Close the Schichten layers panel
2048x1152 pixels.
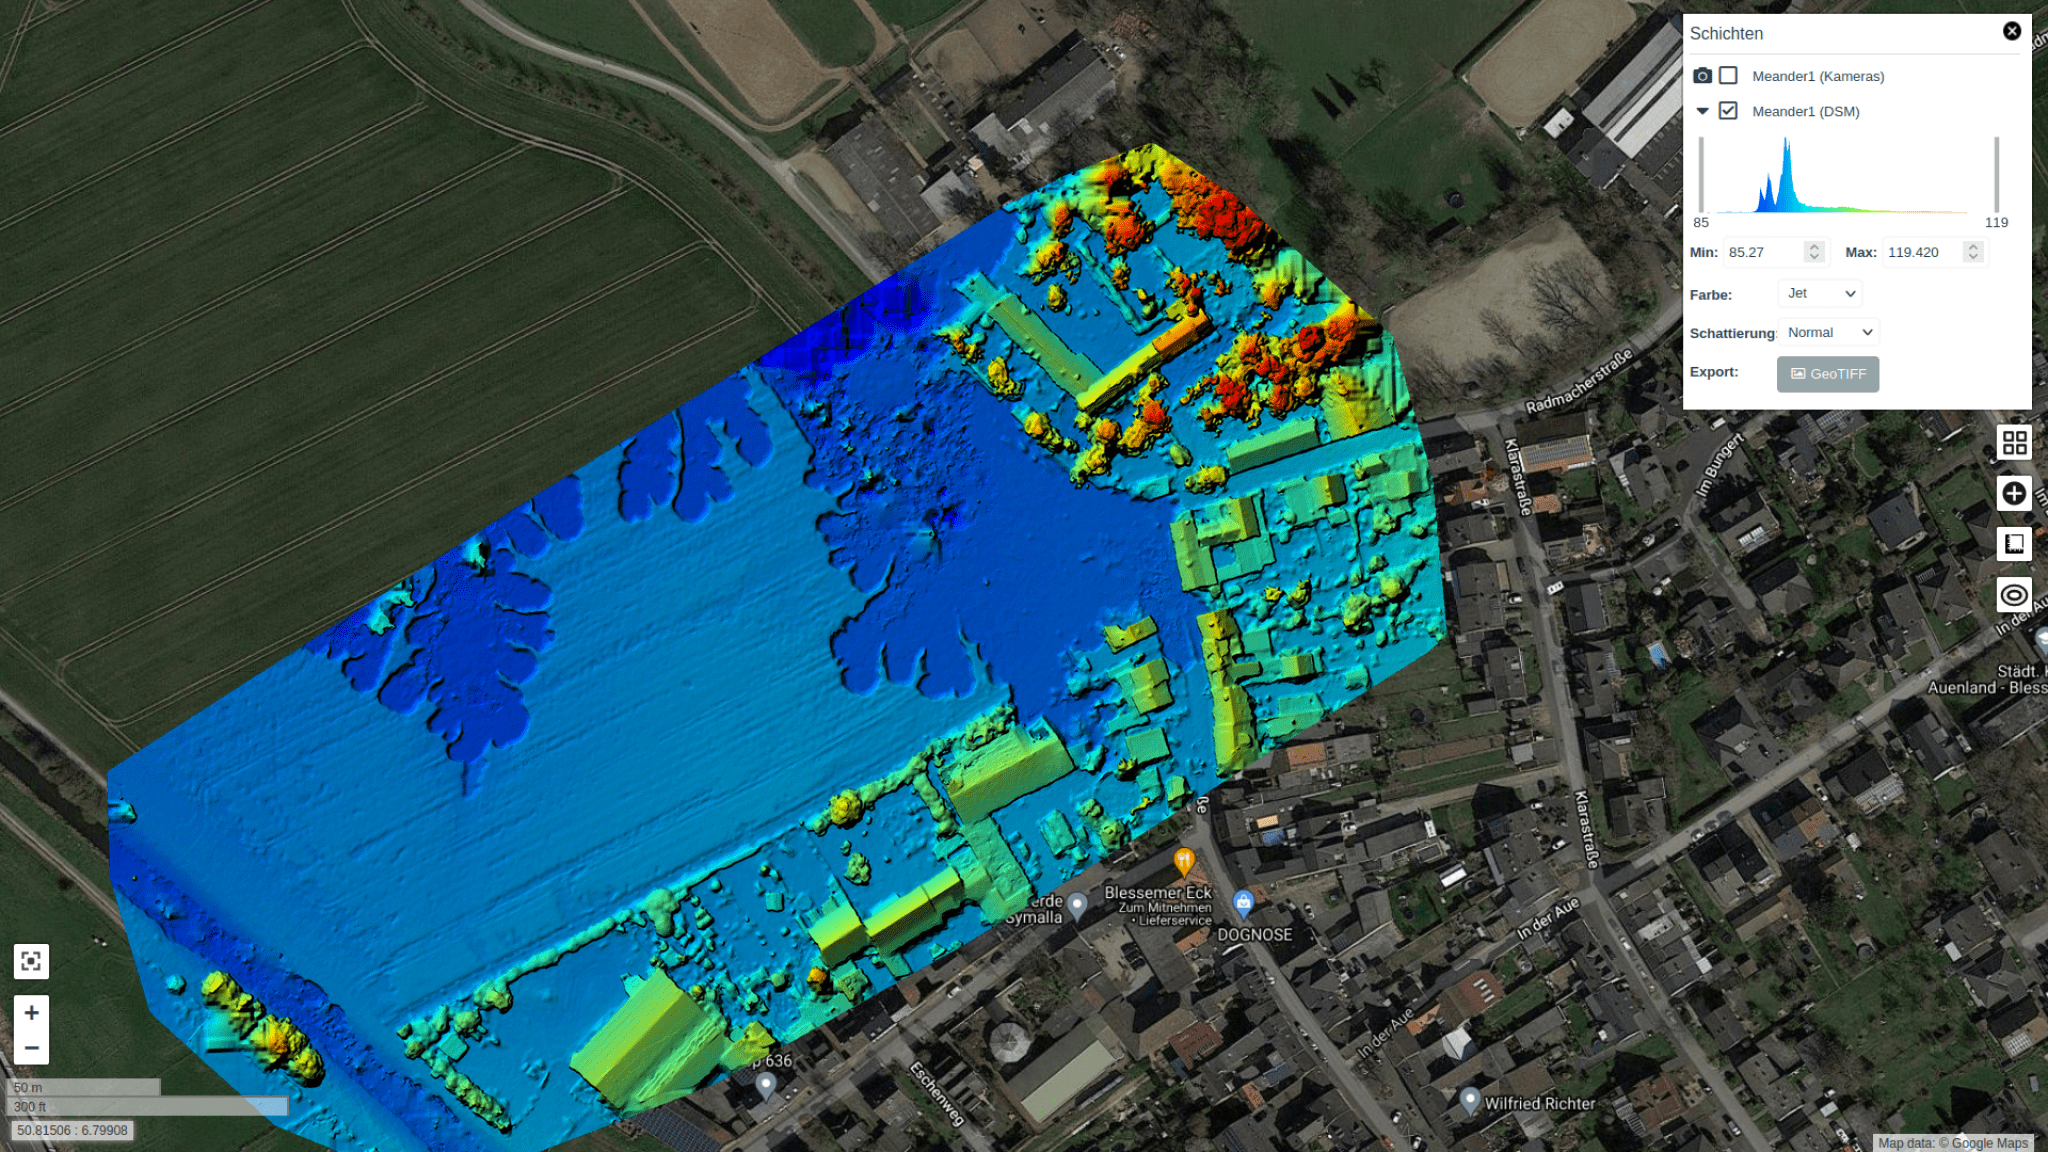click(2012, 31)
